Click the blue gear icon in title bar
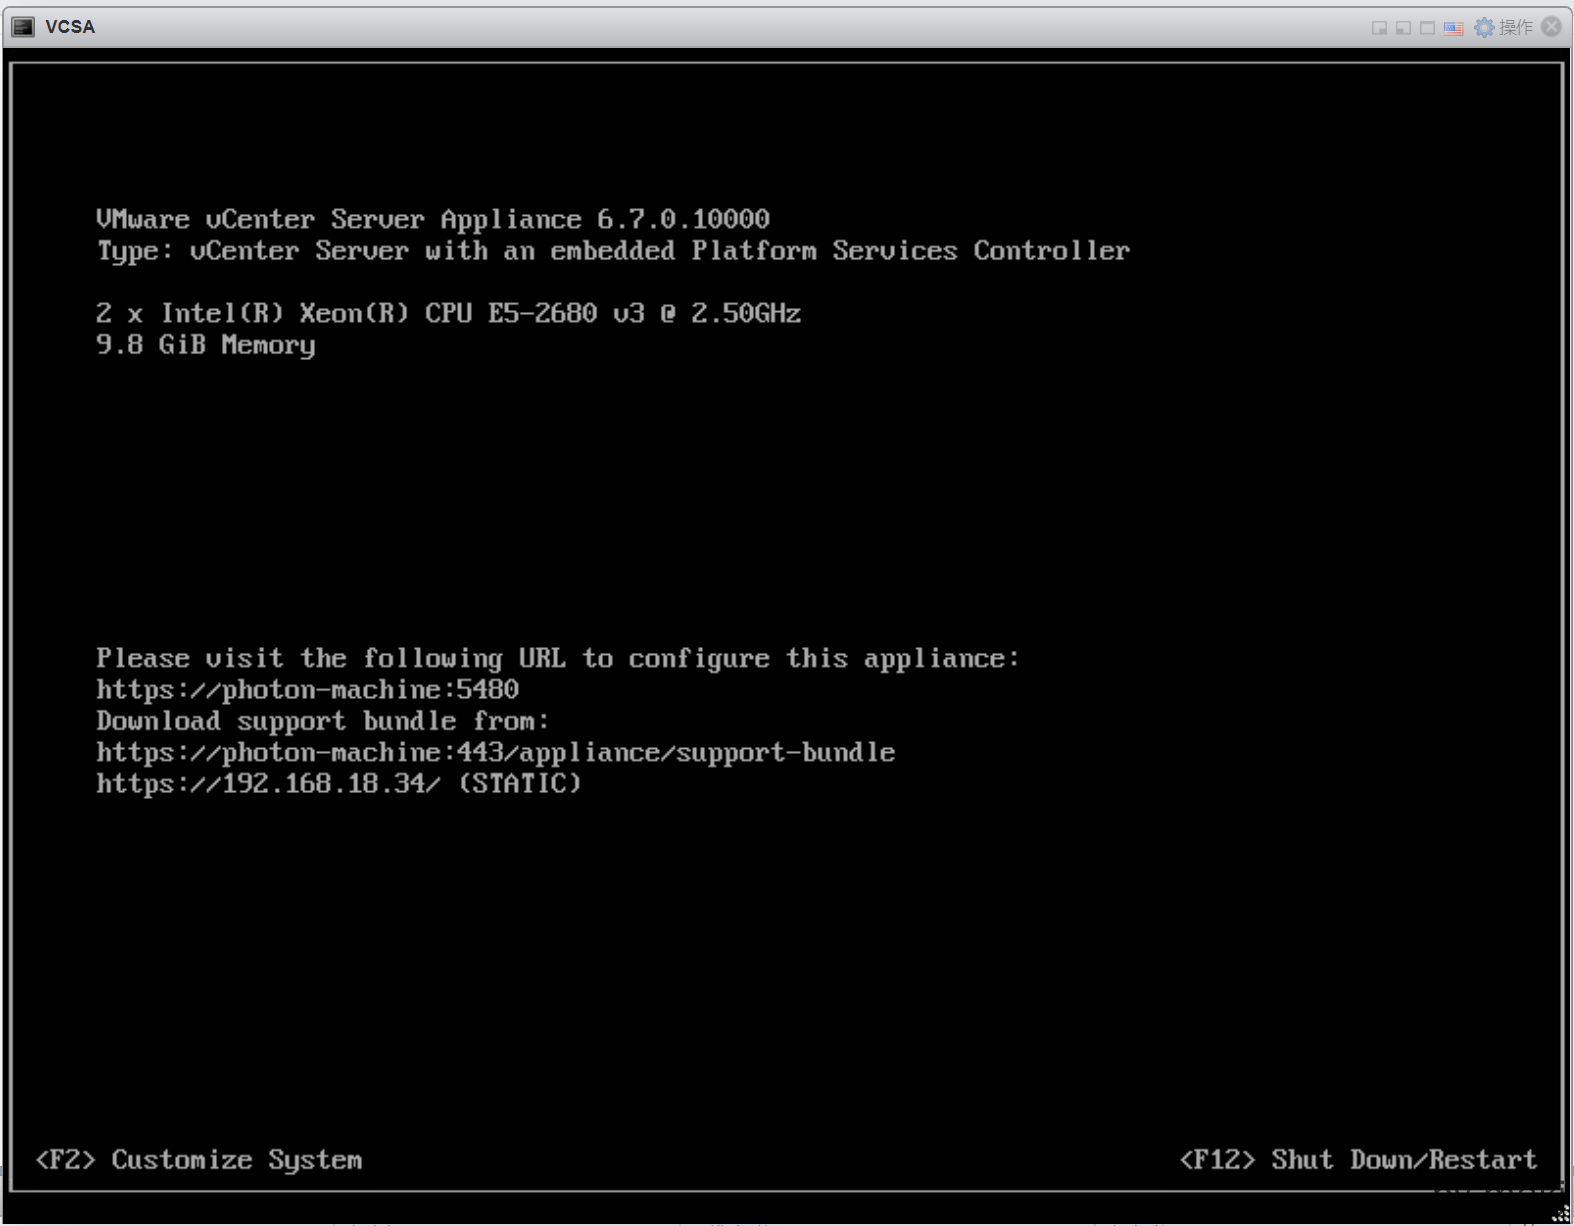Image resolution: width=1574 pixels, height=1226 pixels. (1485, 27)
